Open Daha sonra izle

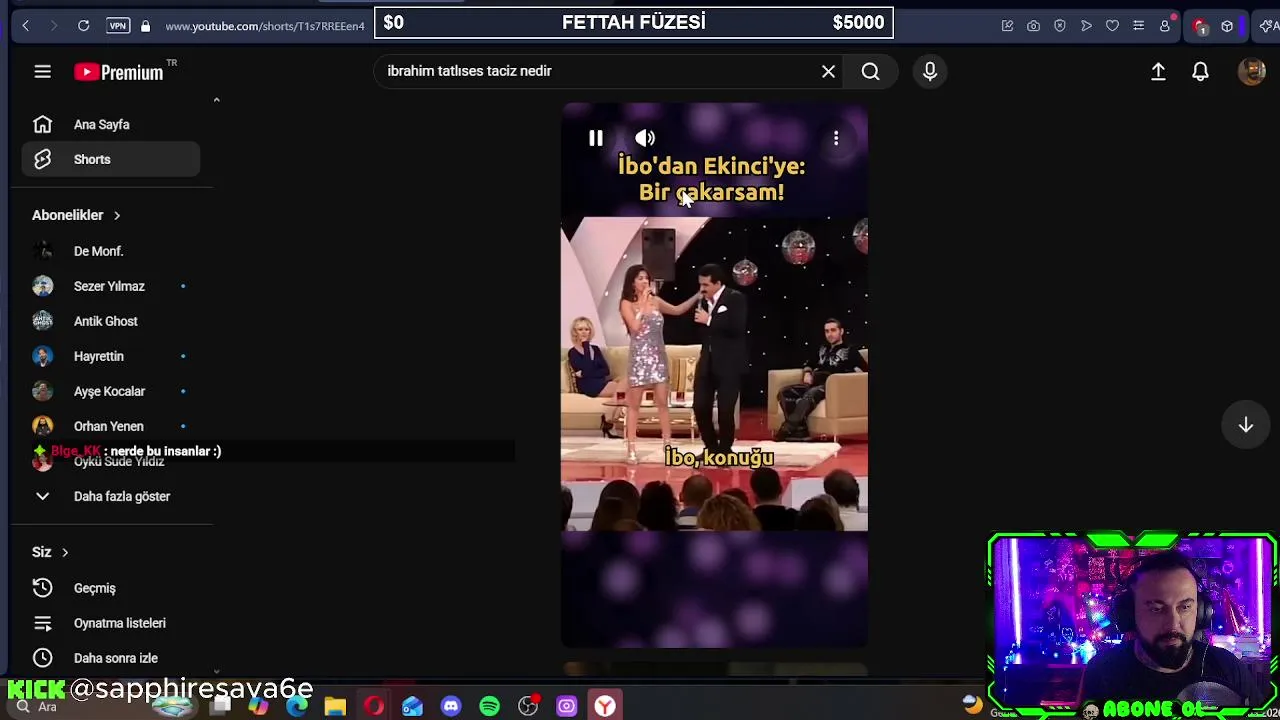(110, 658)
